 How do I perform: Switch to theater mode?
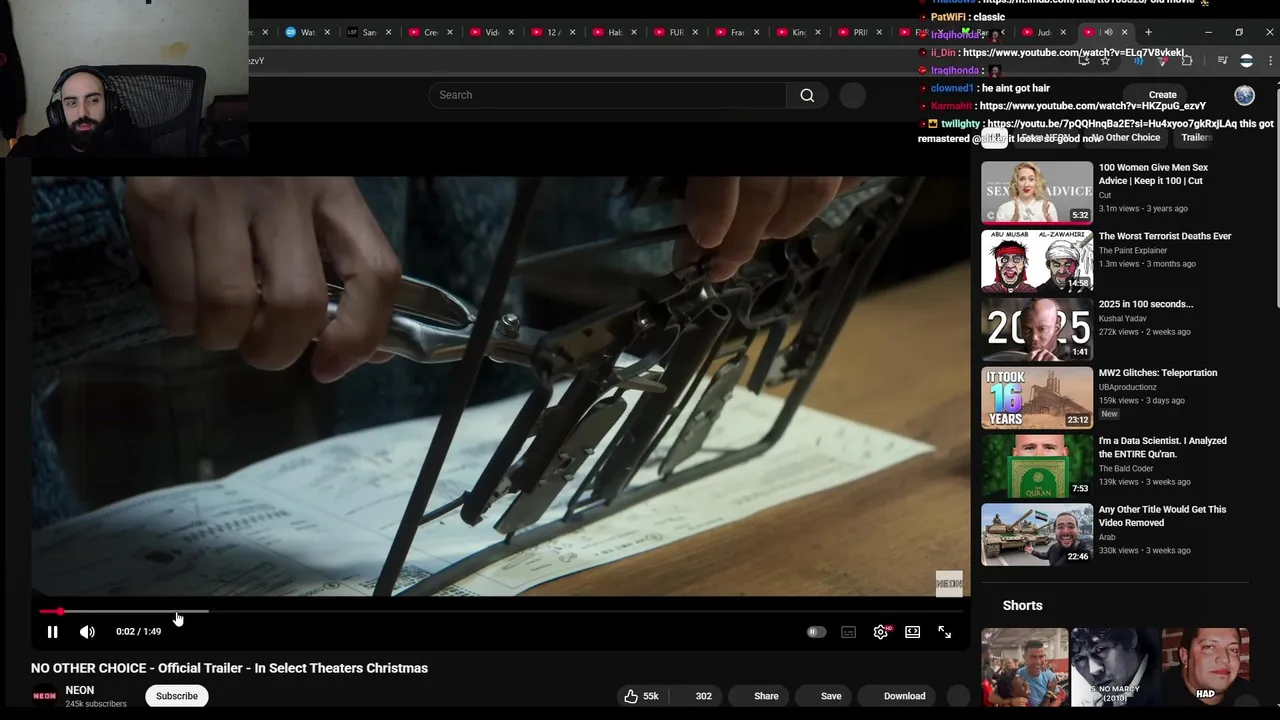click(x=912, y=632)
